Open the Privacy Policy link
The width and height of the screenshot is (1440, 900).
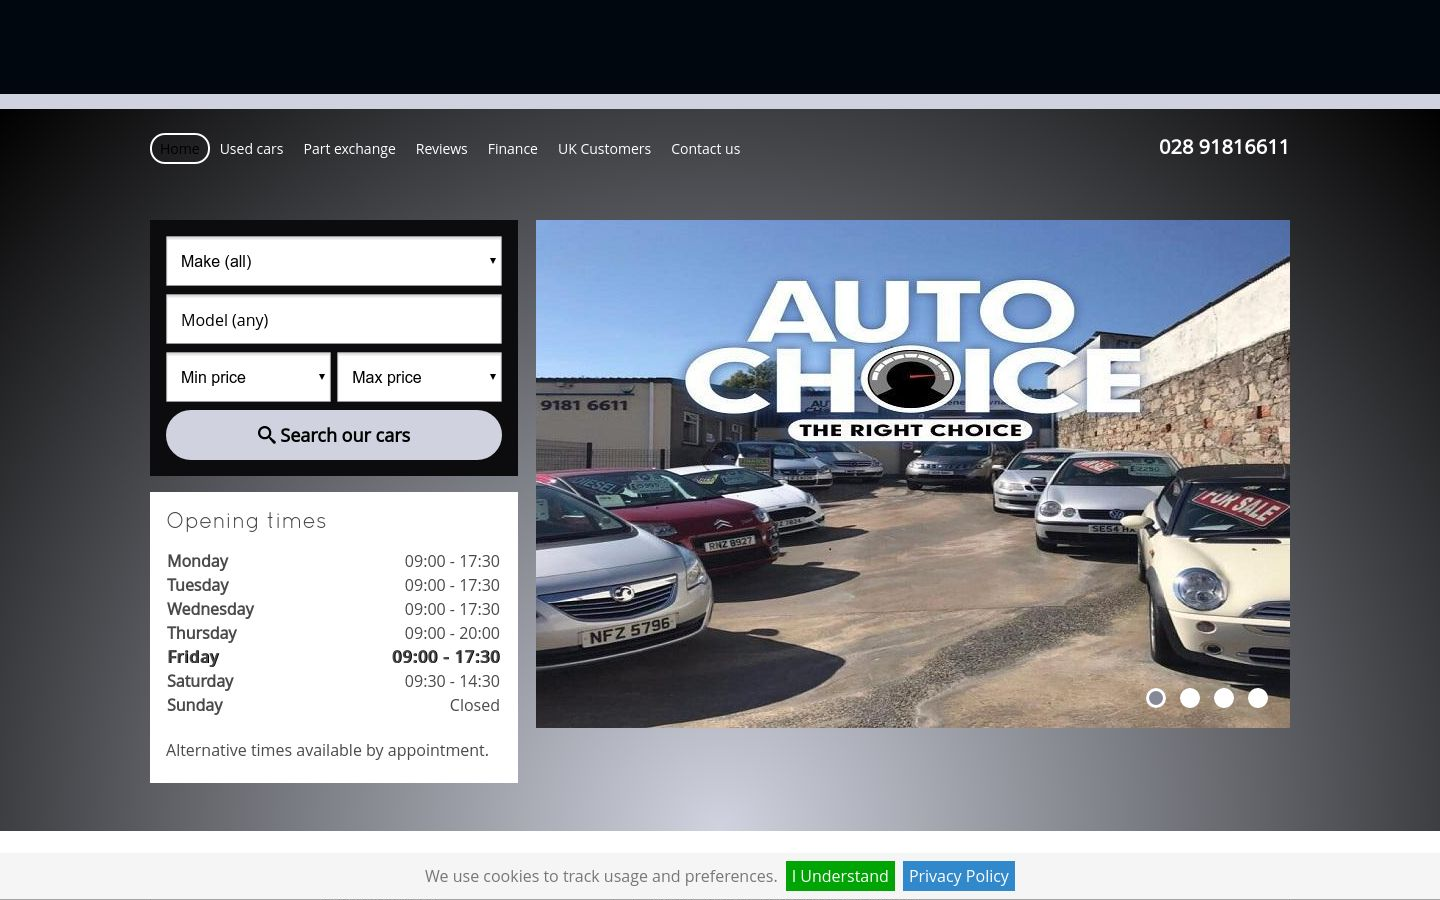(x=958, y=876)
